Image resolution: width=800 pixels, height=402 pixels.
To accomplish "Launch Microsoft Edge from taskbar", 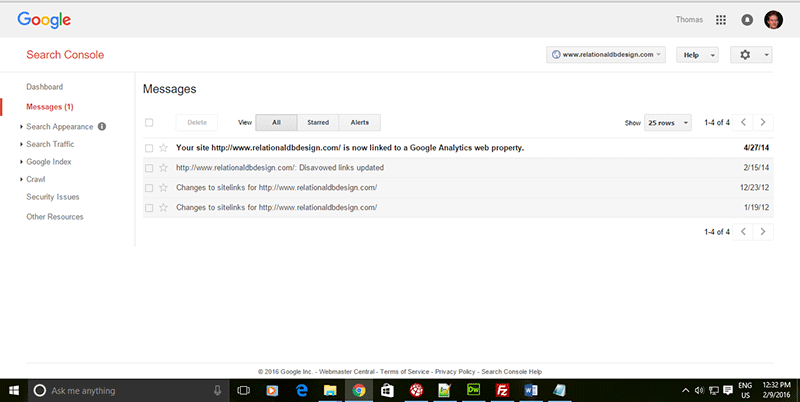I will pos(302,391).
